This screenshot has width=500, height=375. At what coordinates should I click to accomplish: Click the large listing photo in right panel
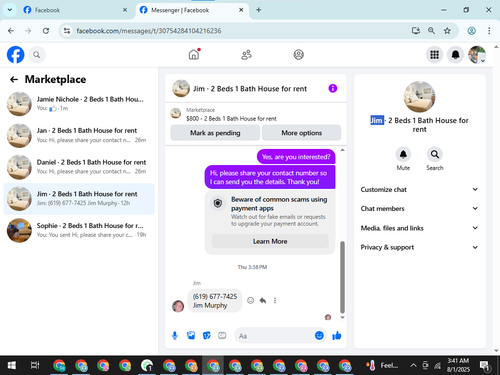[419, 97]
